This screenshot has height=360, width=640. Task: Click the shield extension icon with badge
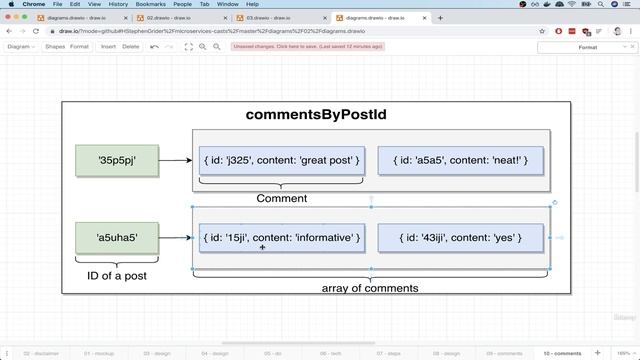coord(586,31)
